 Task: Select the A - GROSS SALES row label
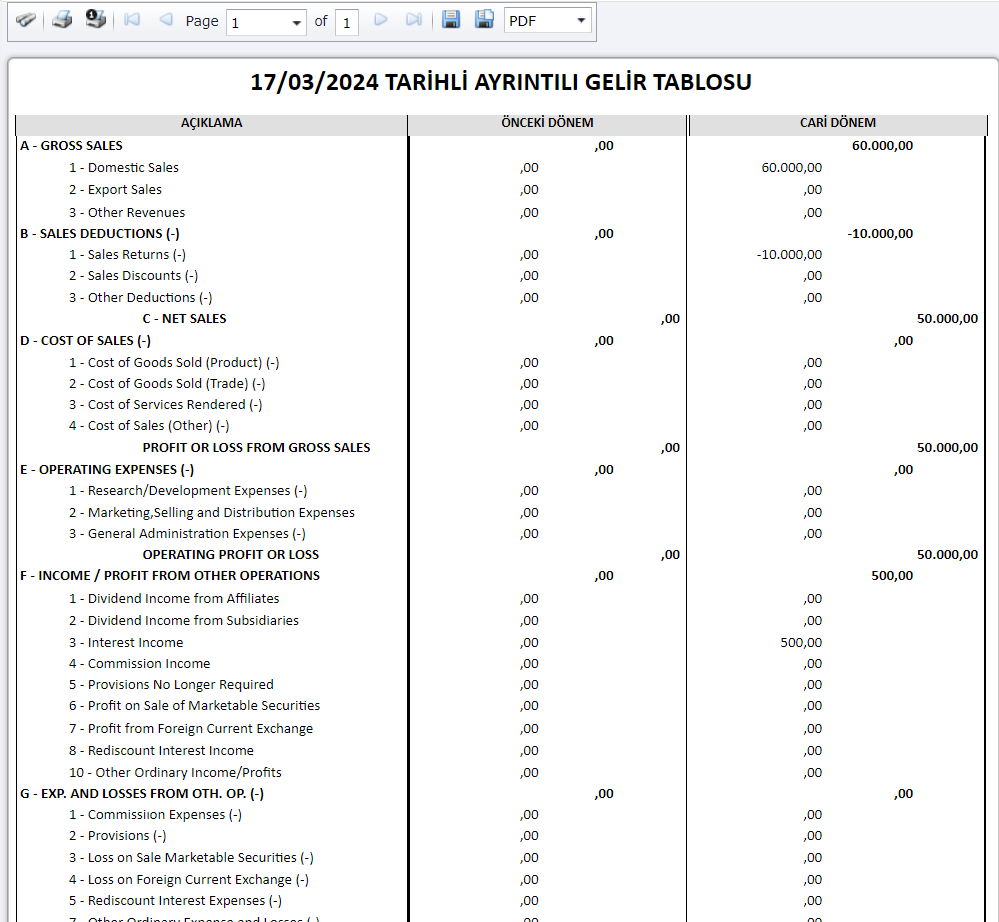coord(71,146)
